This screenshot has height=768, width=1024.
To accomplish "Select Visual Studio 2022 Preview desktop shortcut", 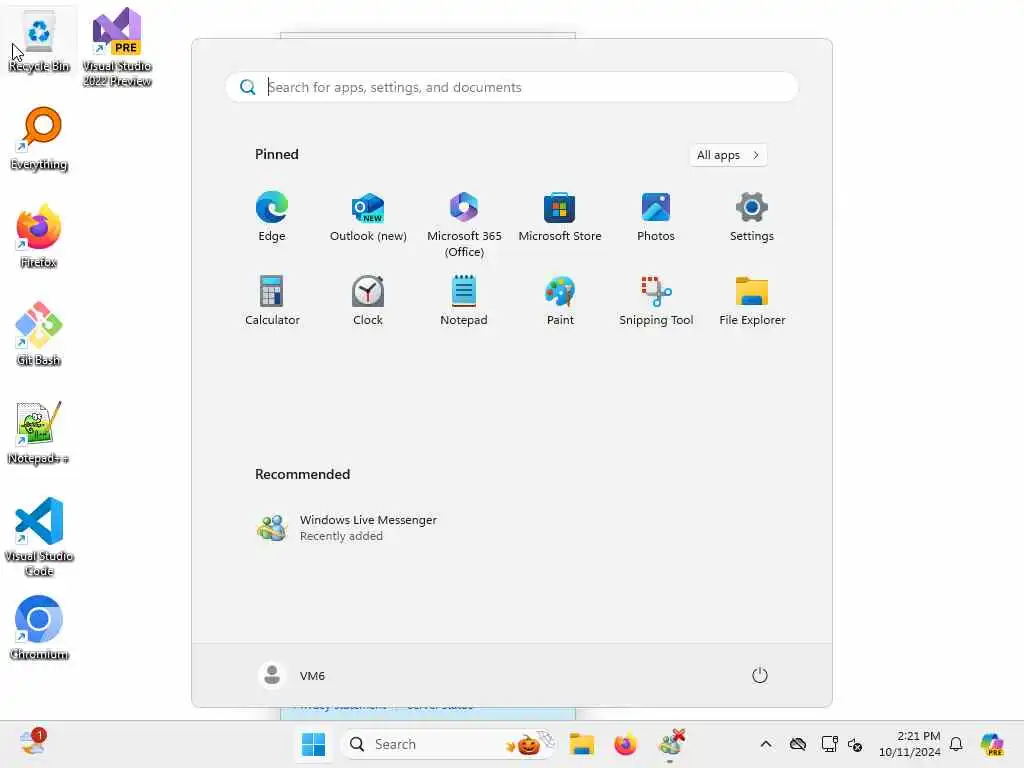I will pyautogui.click(x=117, y=48).
